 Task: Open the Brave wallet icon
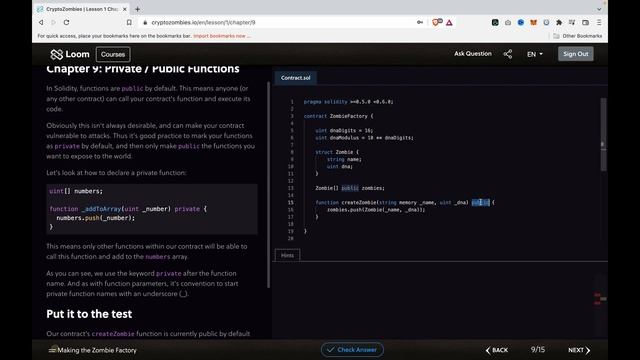pyautogui.click(x=585, y=22)
